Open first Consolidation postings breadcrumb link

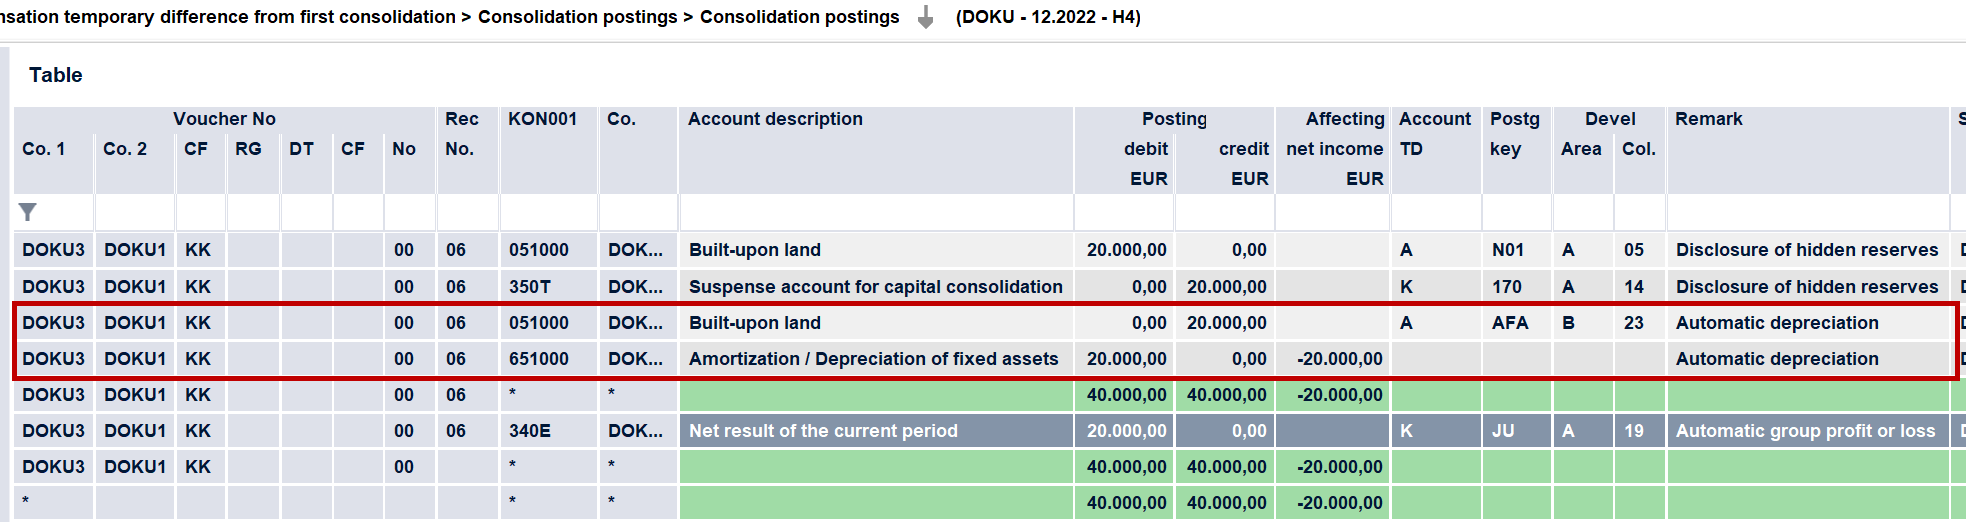pyautogui.click(x=577, y=17)
